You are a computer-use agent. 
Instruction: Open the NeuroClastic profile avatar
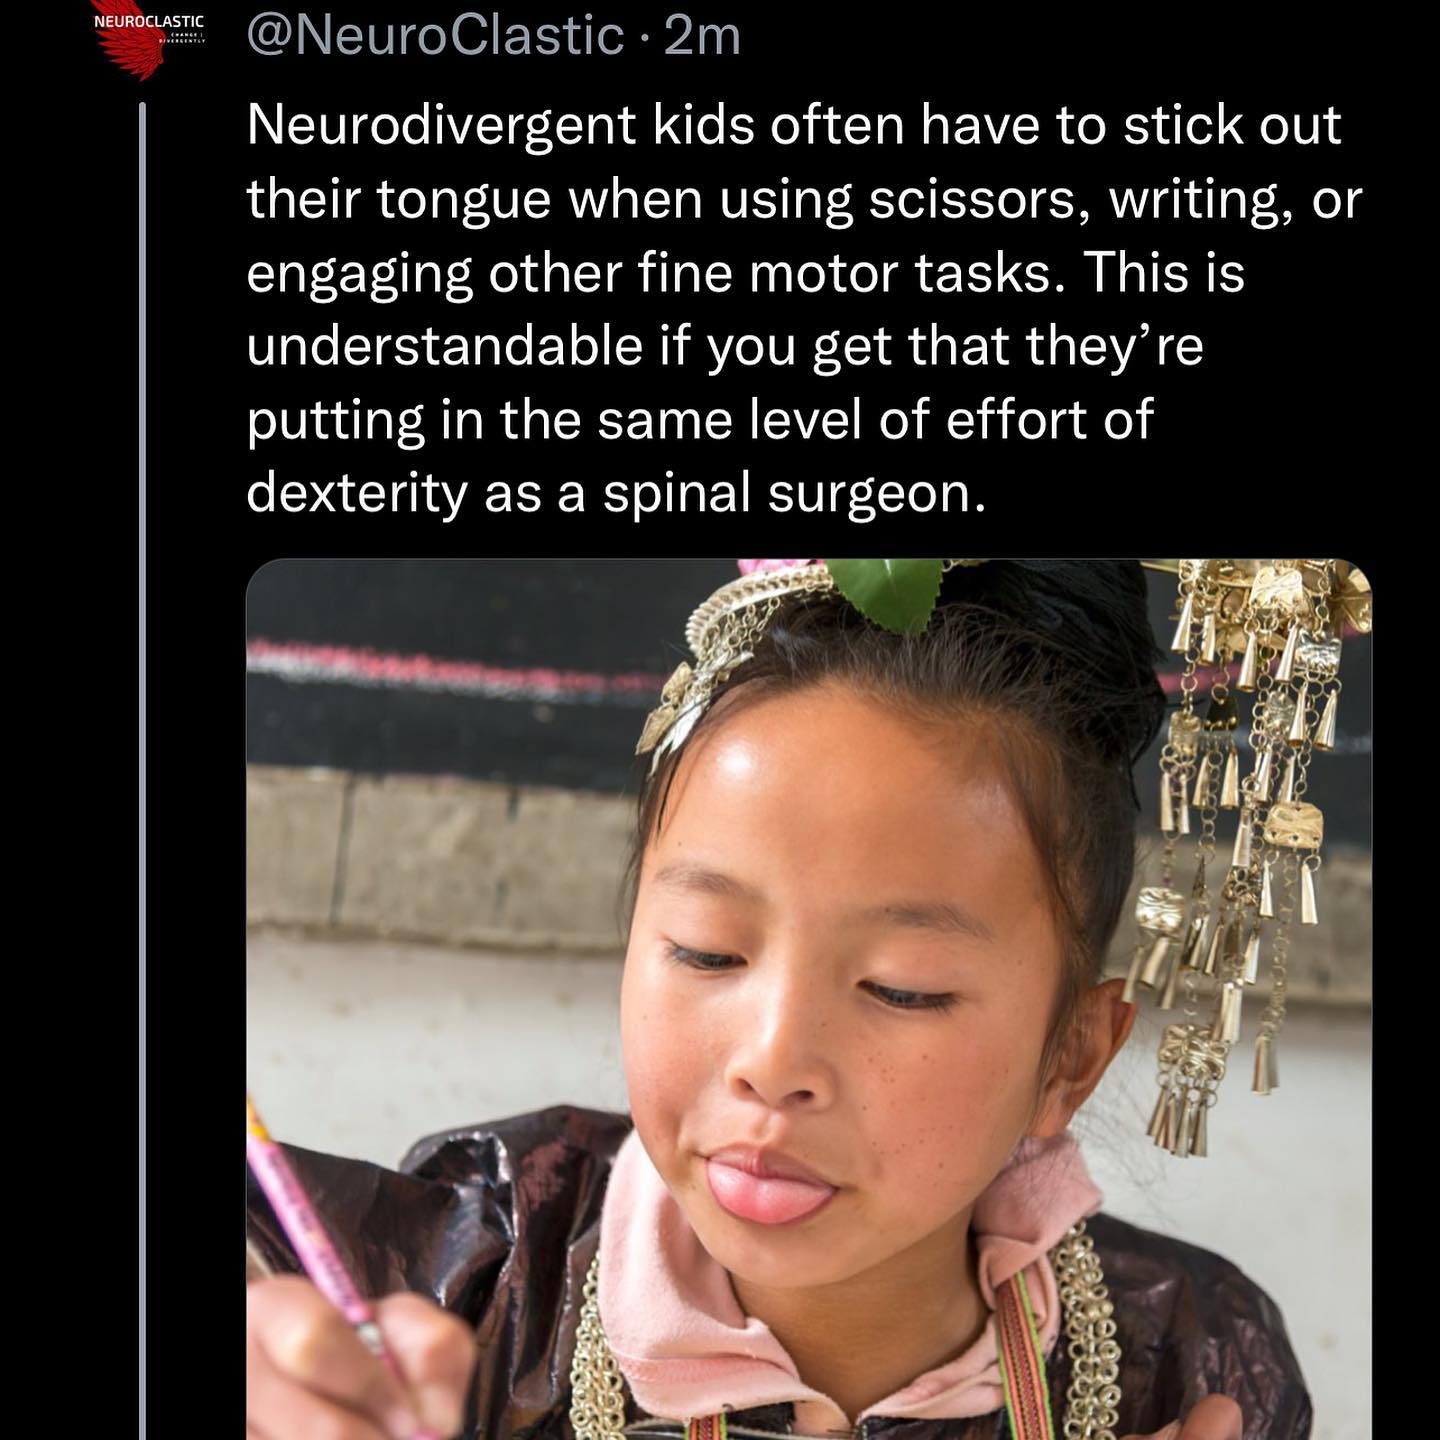pyautogui.click(x=148, y=42)
